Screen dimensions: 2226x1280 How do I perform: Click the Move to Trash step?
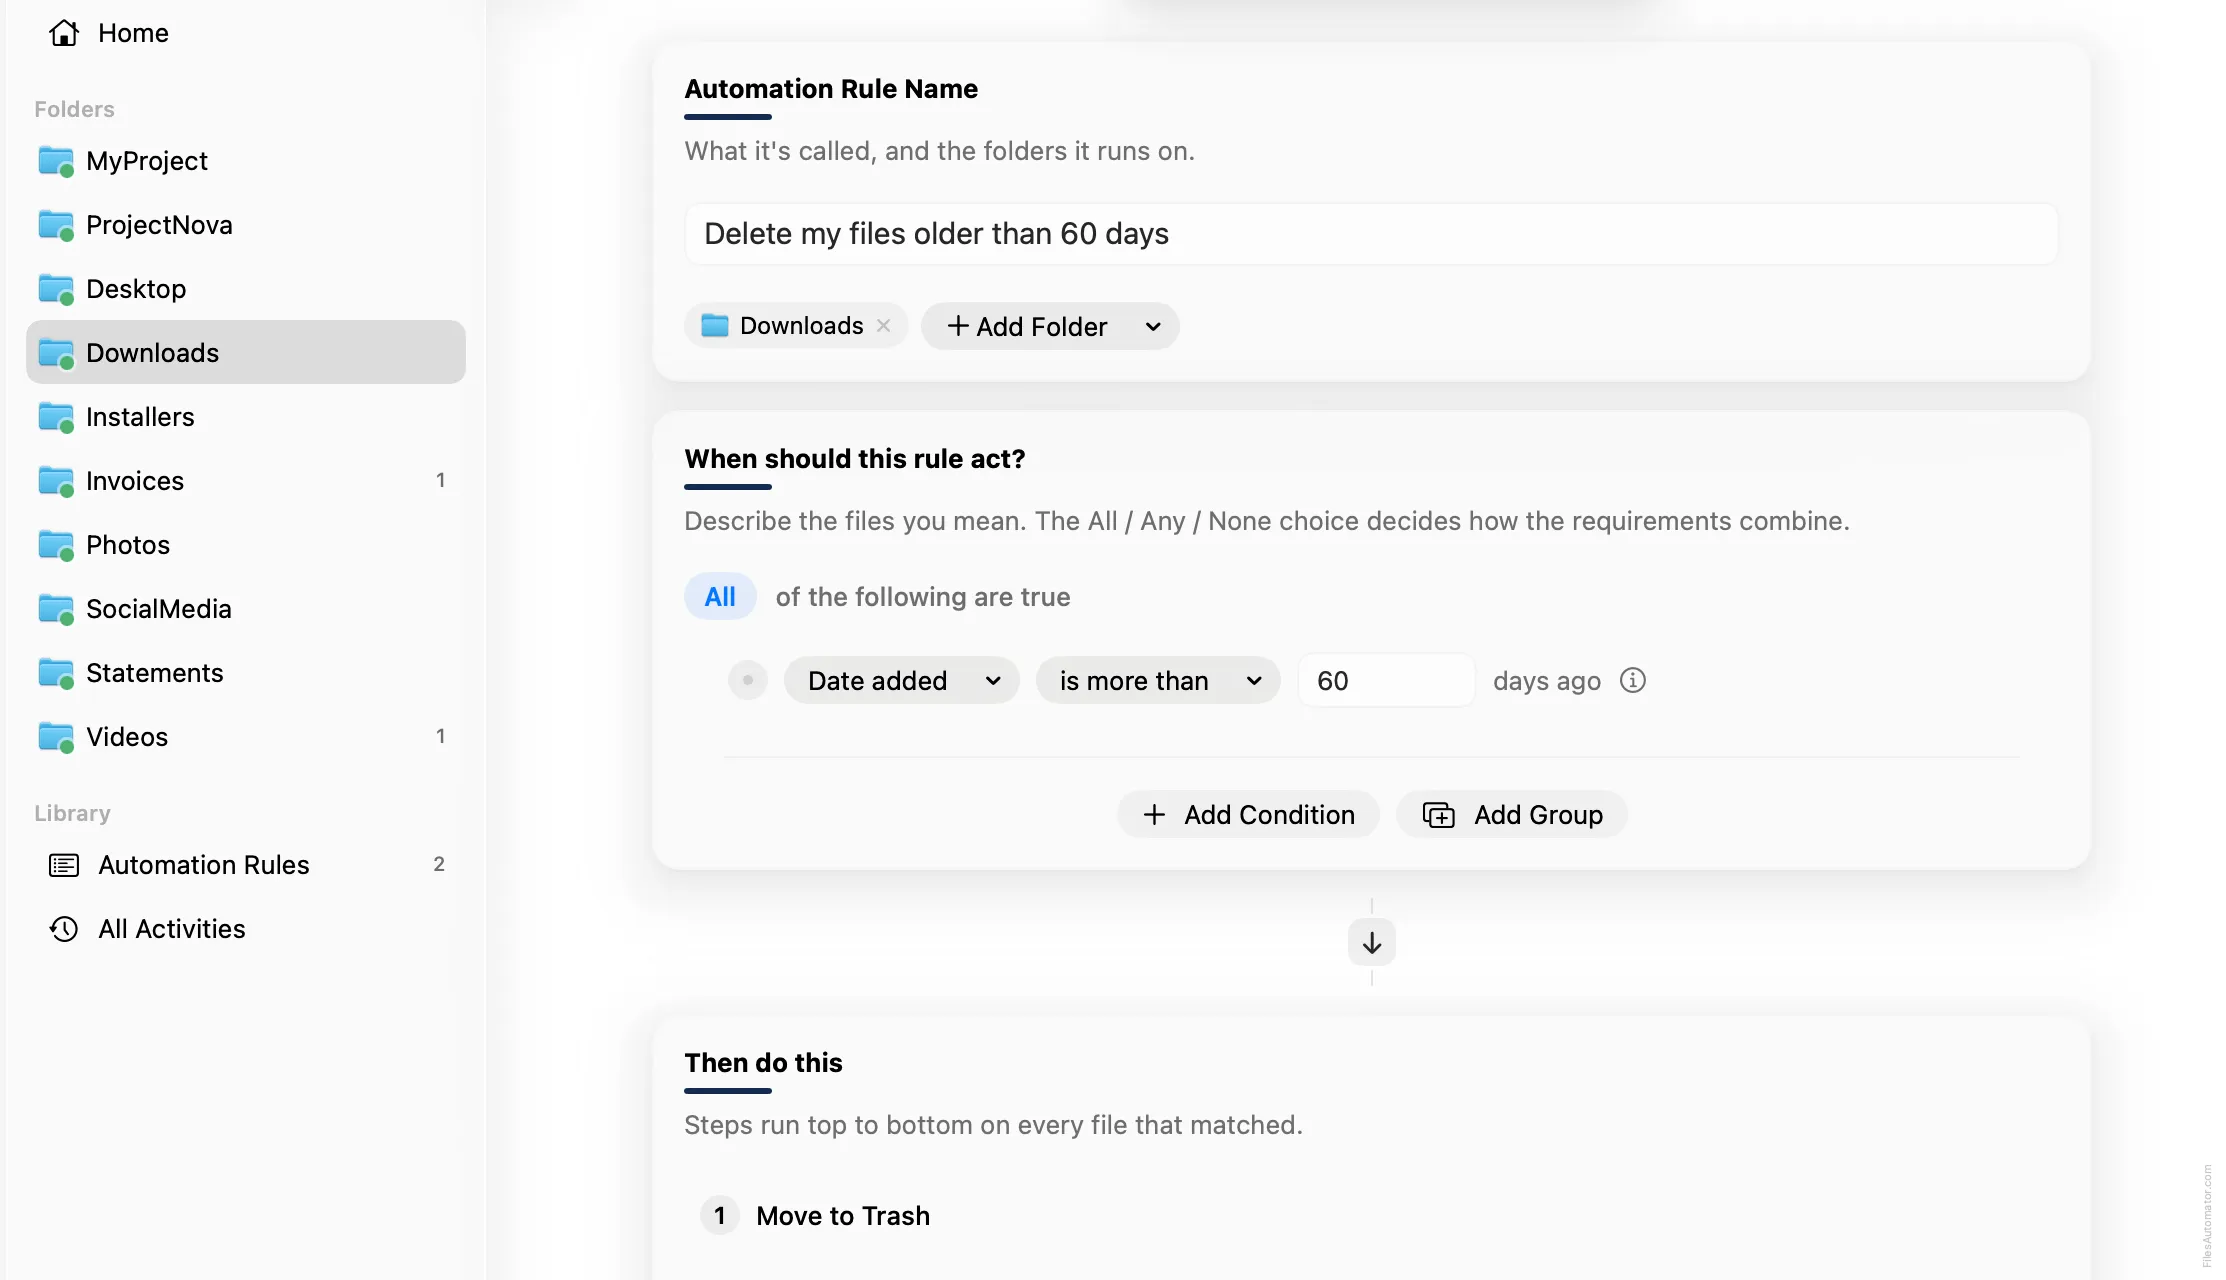point(843,1216)
